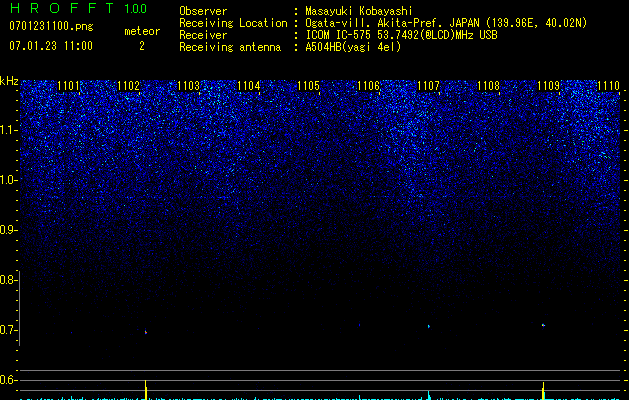The image size is (629, 400).
Task: Click the kHz axis unit label
Action: [x=9, y=81]
